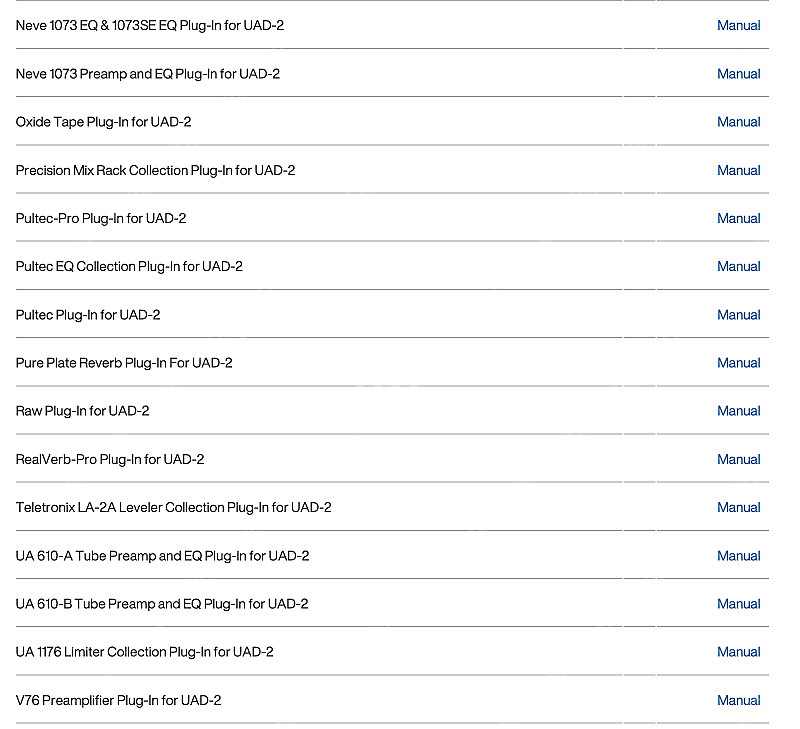Viewport: 800px width, 729px height.
Task: Open Manual link for UA 610-B Tube Preamp
Action: pyautogui.click(x=738, y=604)
